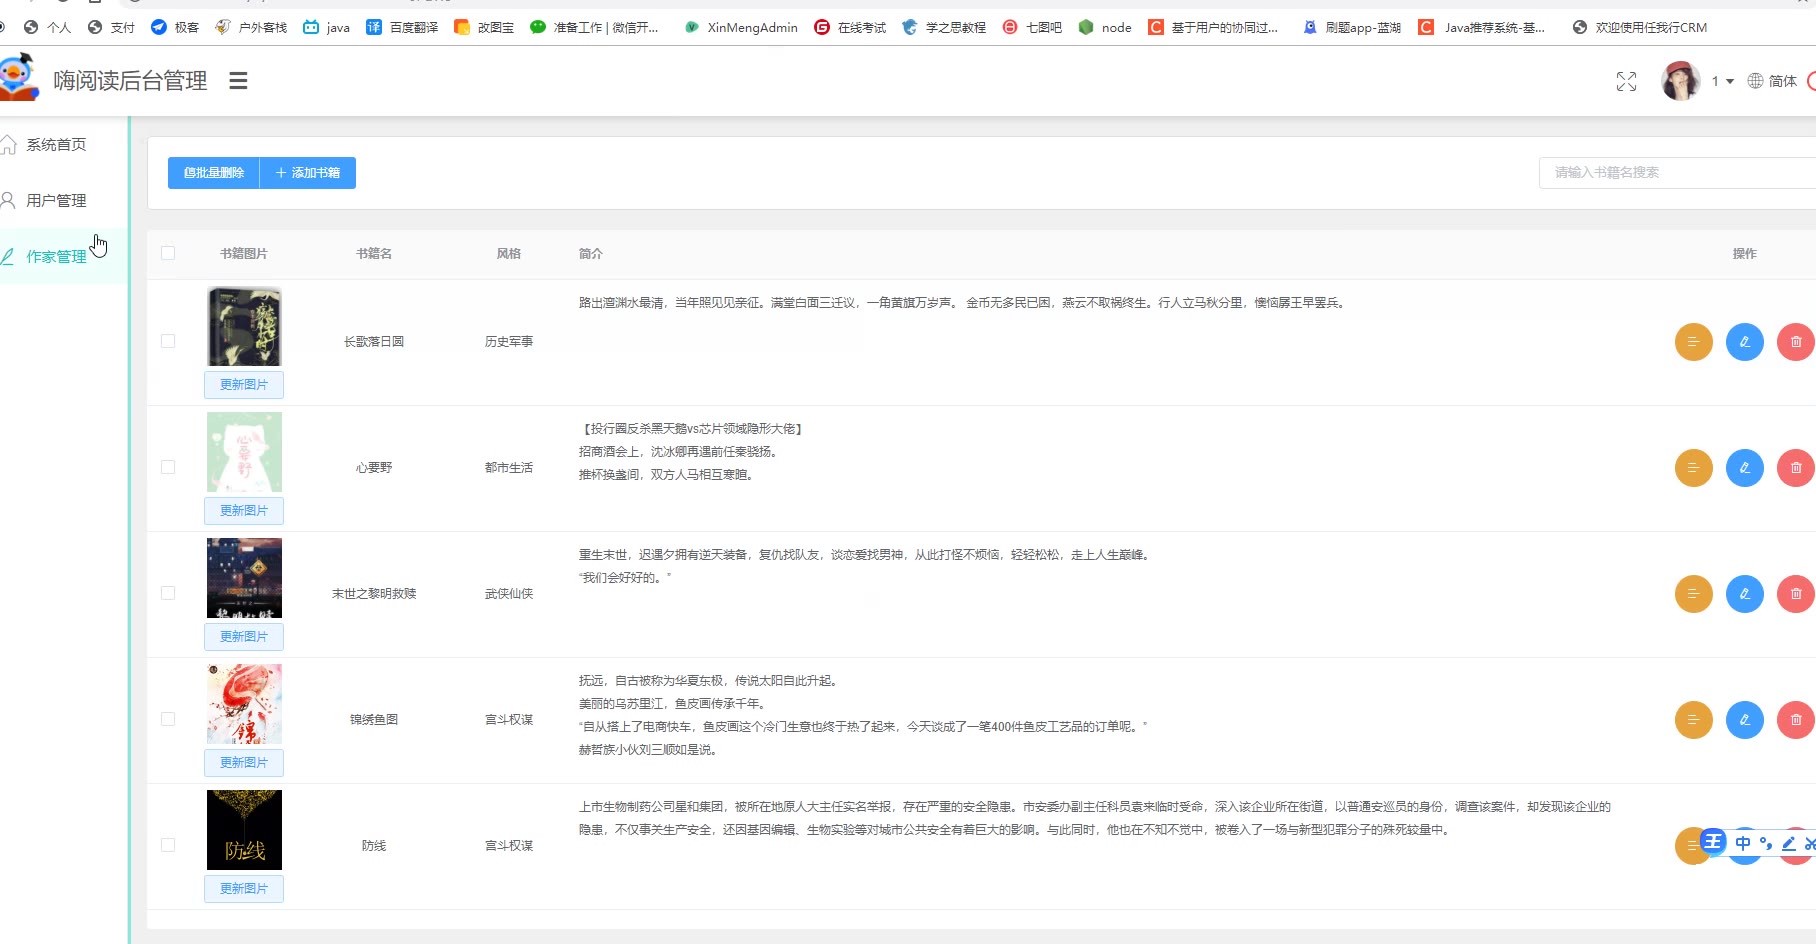Click the 长歌落日圆 book cover thumbnail
1816x944 pixels.
(244, 327)
